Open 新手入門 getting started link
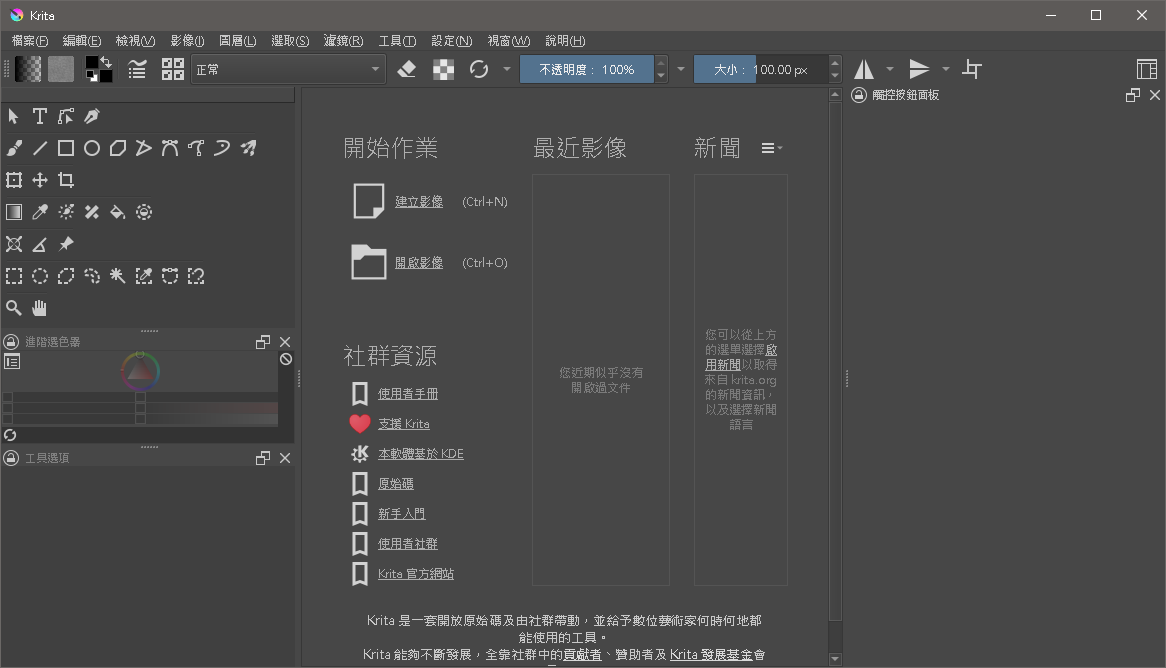 pyautogui.click(x=402, y=513)
